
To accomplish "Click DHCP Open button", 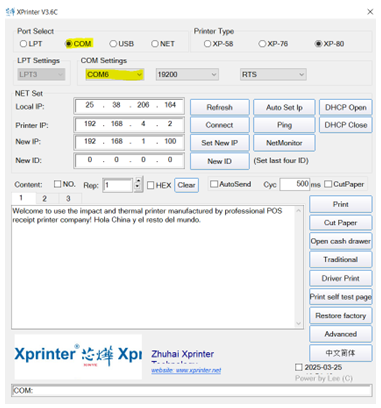I will (x=346, y=107).
